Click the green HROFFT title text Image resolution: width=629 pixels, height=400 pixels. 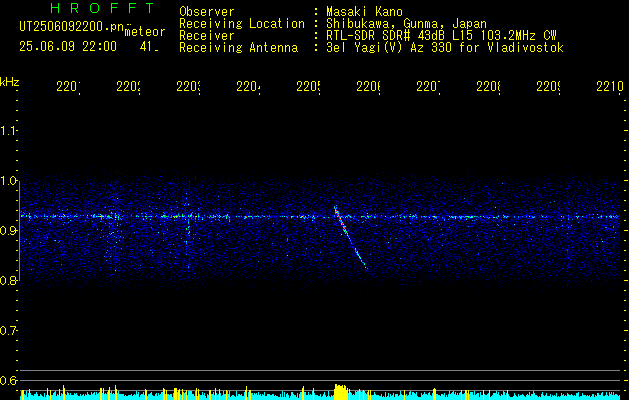[103, 8]
